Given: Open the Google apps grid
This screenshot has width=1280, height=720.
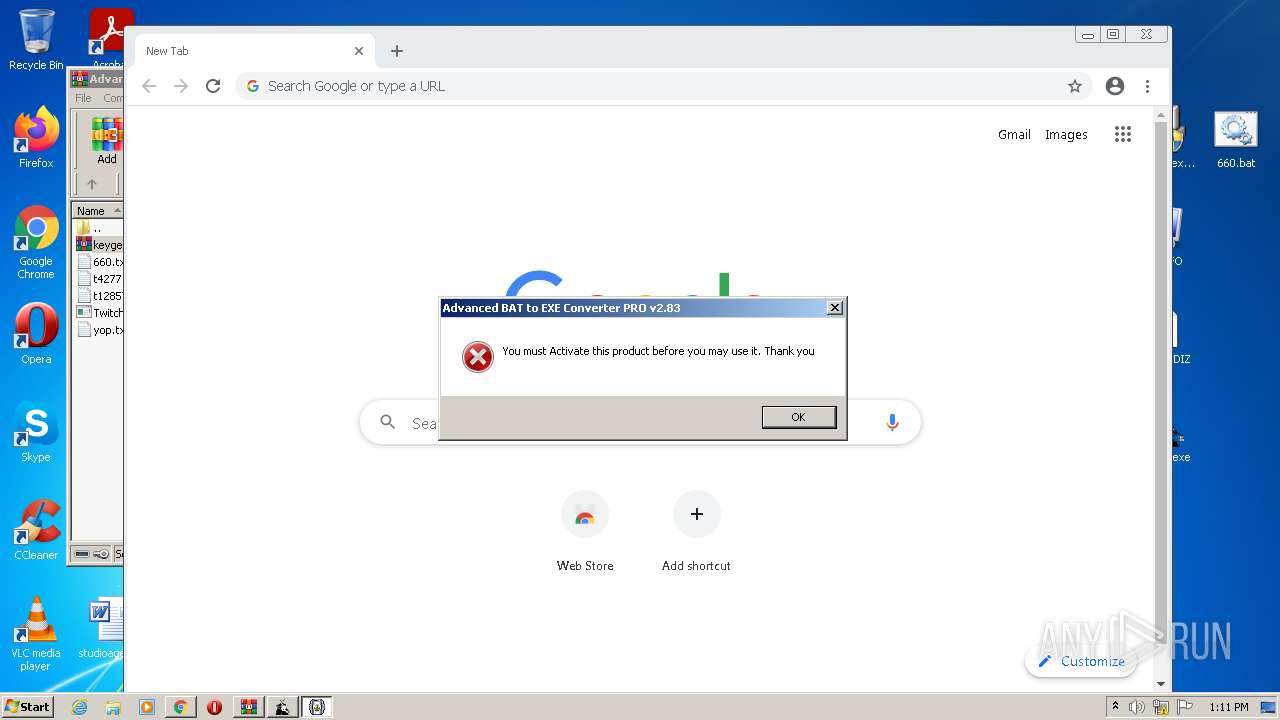Looking at the screenshot, I should pos(1123,134).
